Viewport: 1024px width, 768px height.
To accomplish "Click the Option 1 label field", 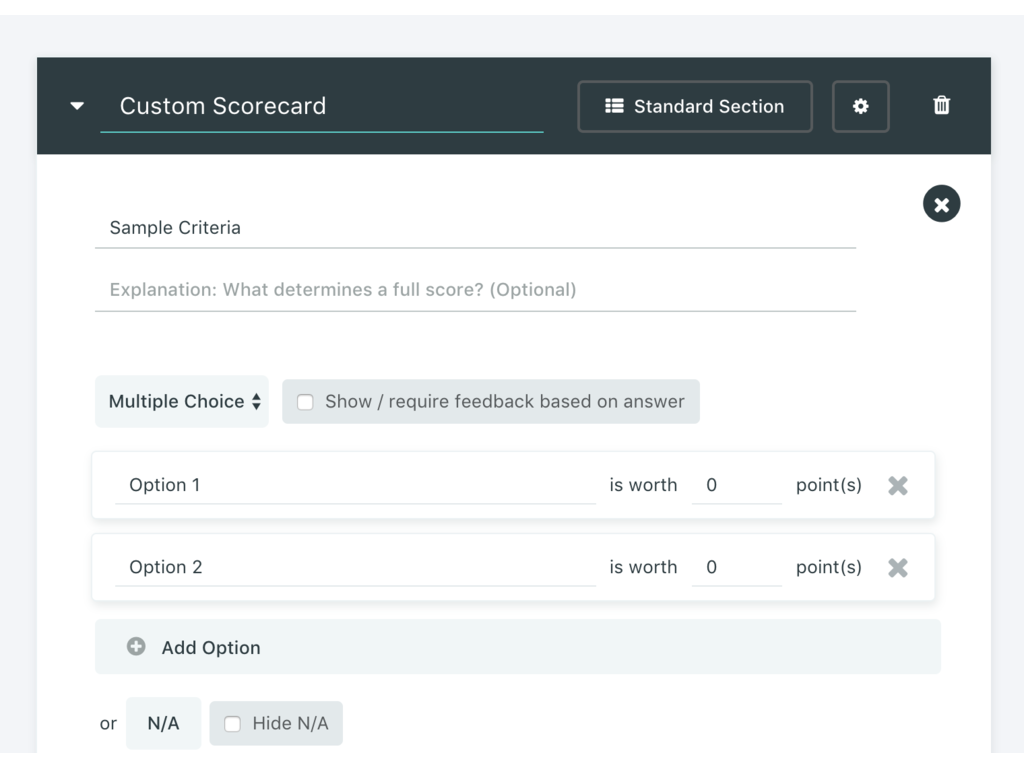I will pyautogui.click(x=355, y=485).
